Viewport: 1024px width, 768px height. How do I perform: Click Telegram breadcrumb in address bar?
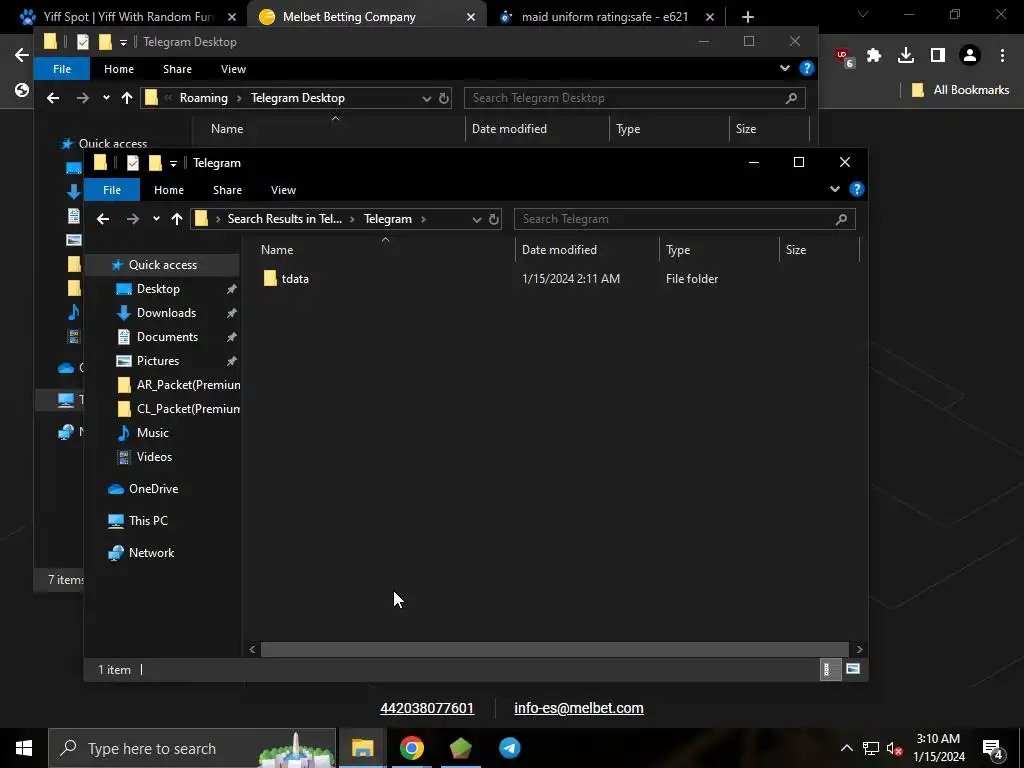coord(388,219)
